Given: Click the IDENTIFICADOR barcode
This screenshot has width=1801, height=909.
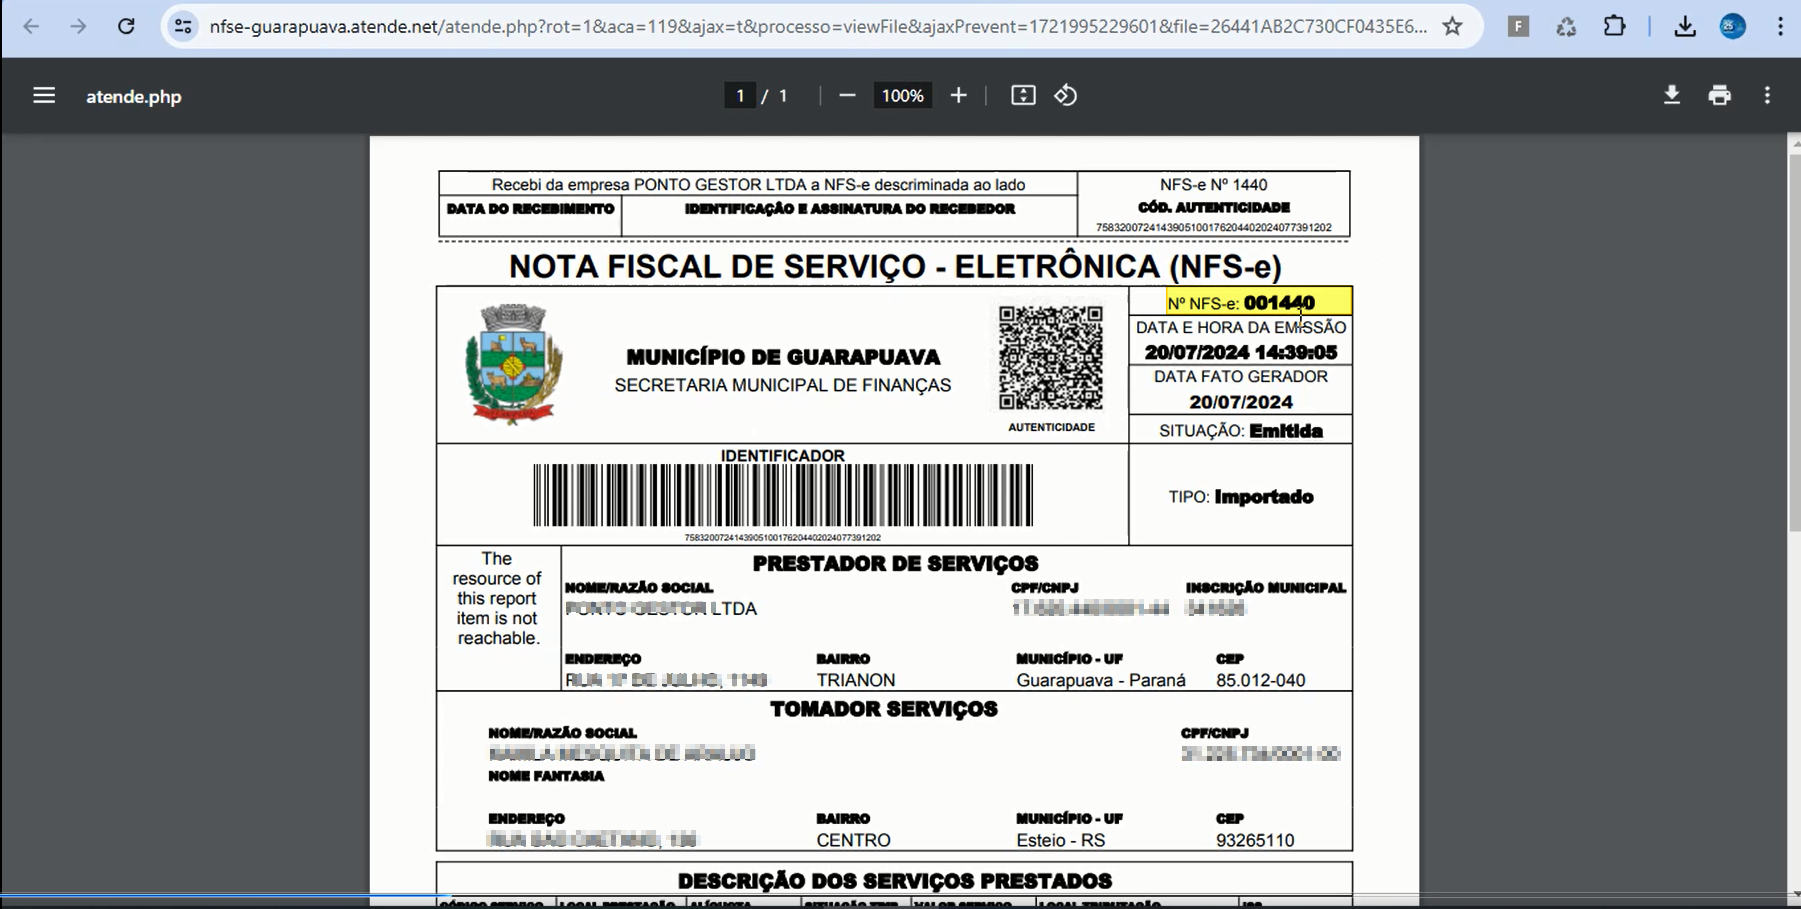Looking at the screenshot, I should (783, 495).
